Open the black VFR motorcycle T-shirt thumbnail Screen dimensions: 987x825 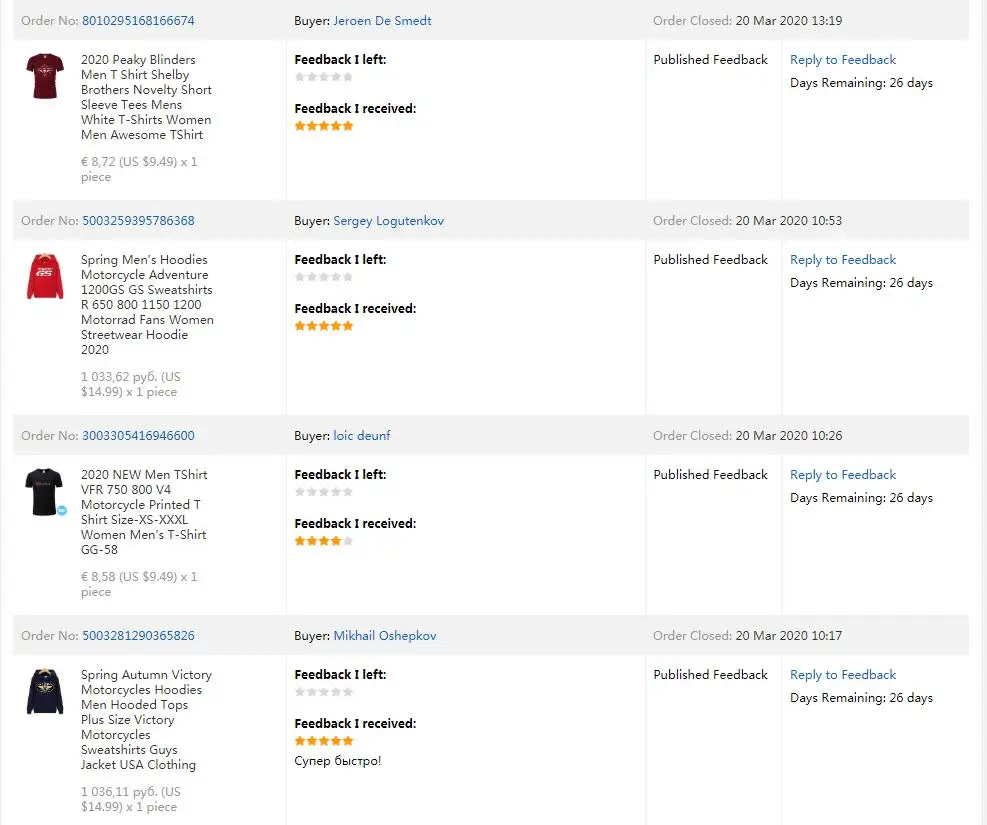point(45,491)
